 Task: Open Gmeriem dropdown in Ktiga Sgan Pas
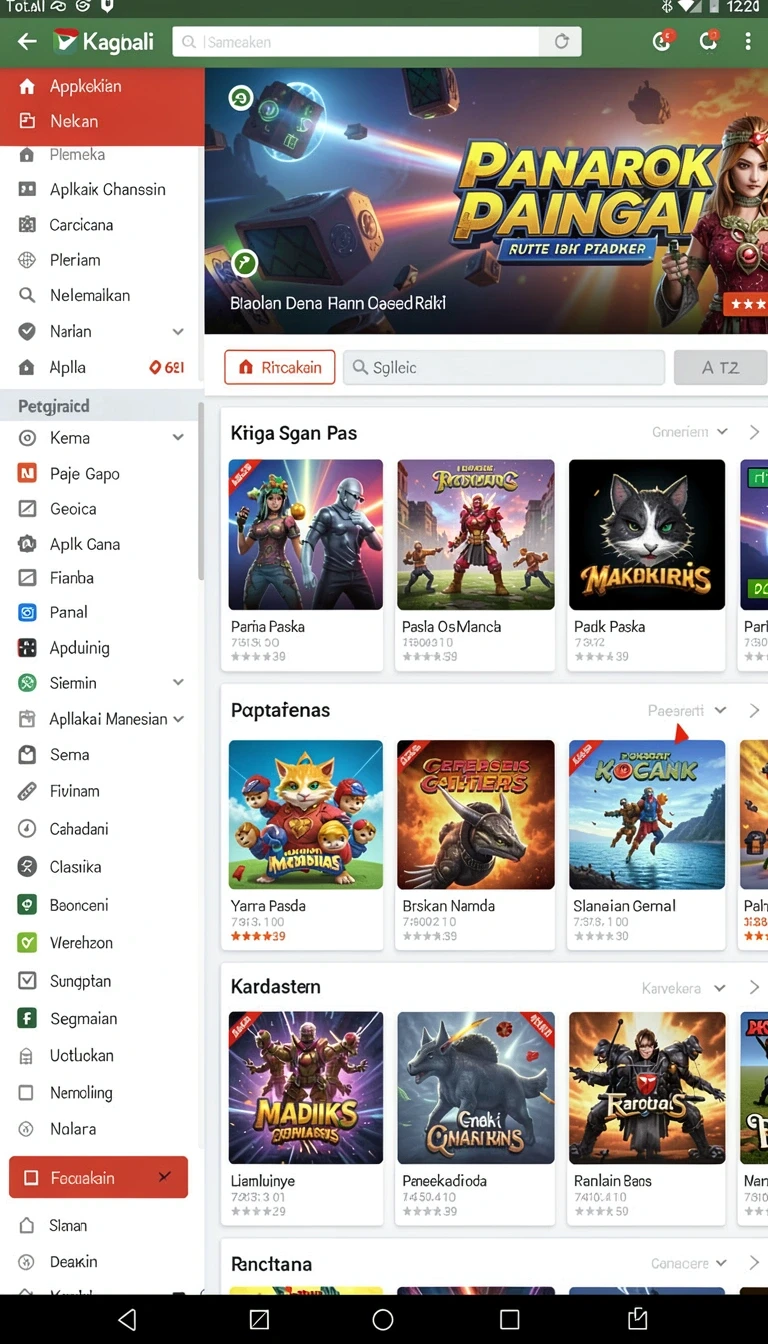[x=690, y=432]
